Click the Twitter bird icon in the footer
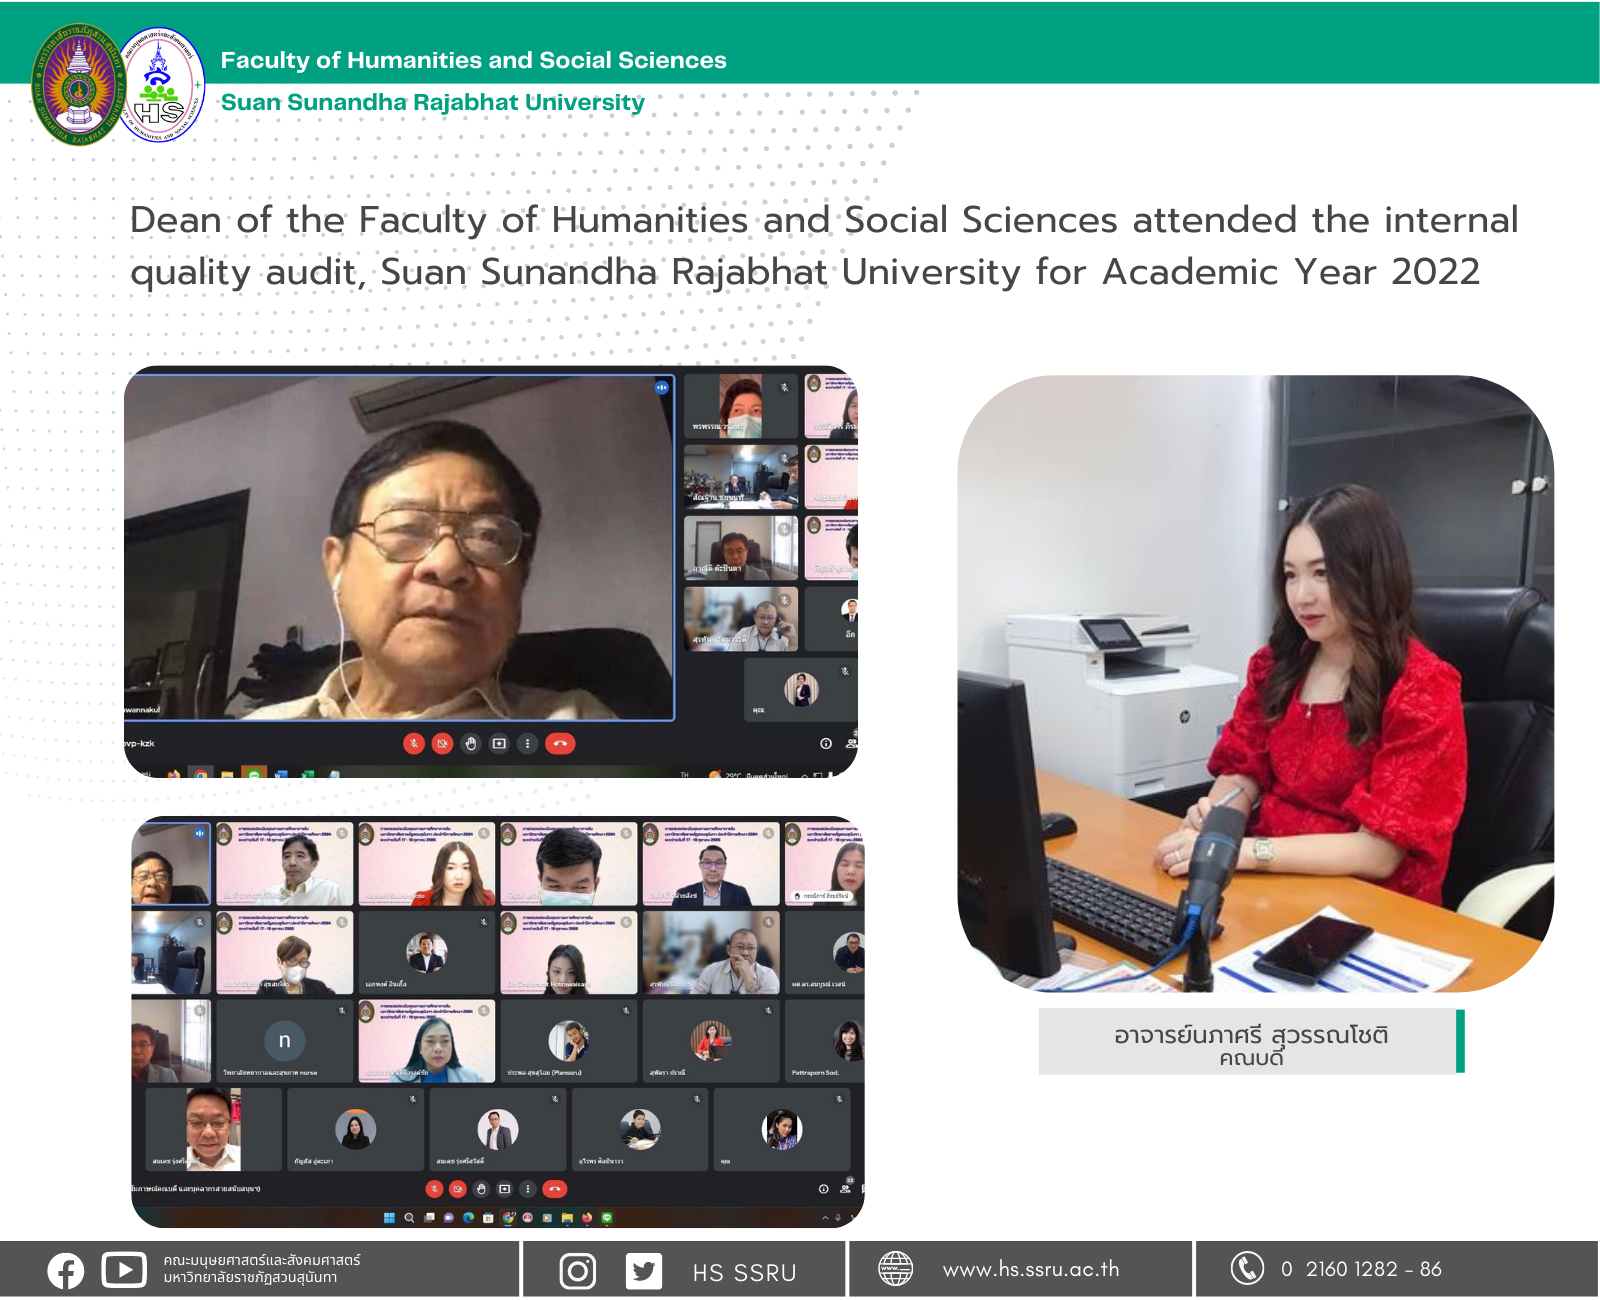The width and height of the screenshot is (1600, 1300). [x=643, y=1271]
